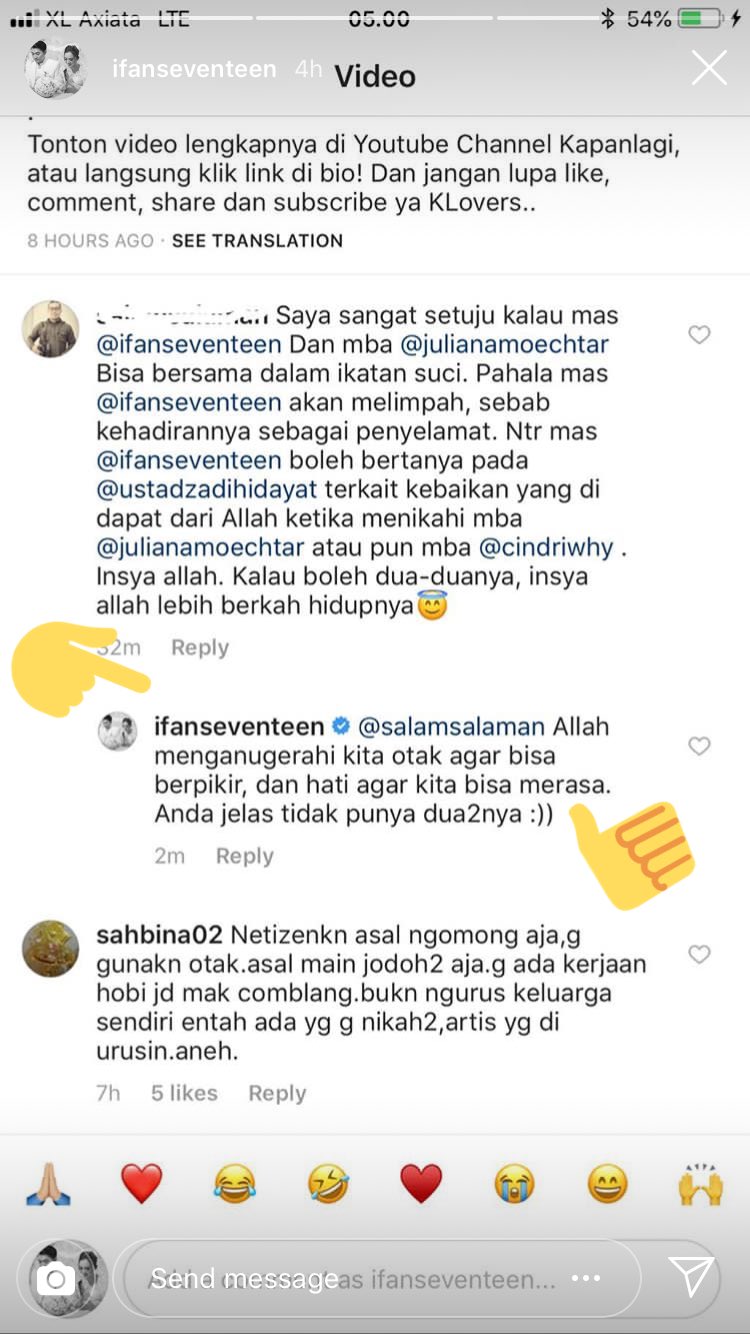Reply to ifanseventeen's 2m comment

pyautogui.click(x=245, y=856)
